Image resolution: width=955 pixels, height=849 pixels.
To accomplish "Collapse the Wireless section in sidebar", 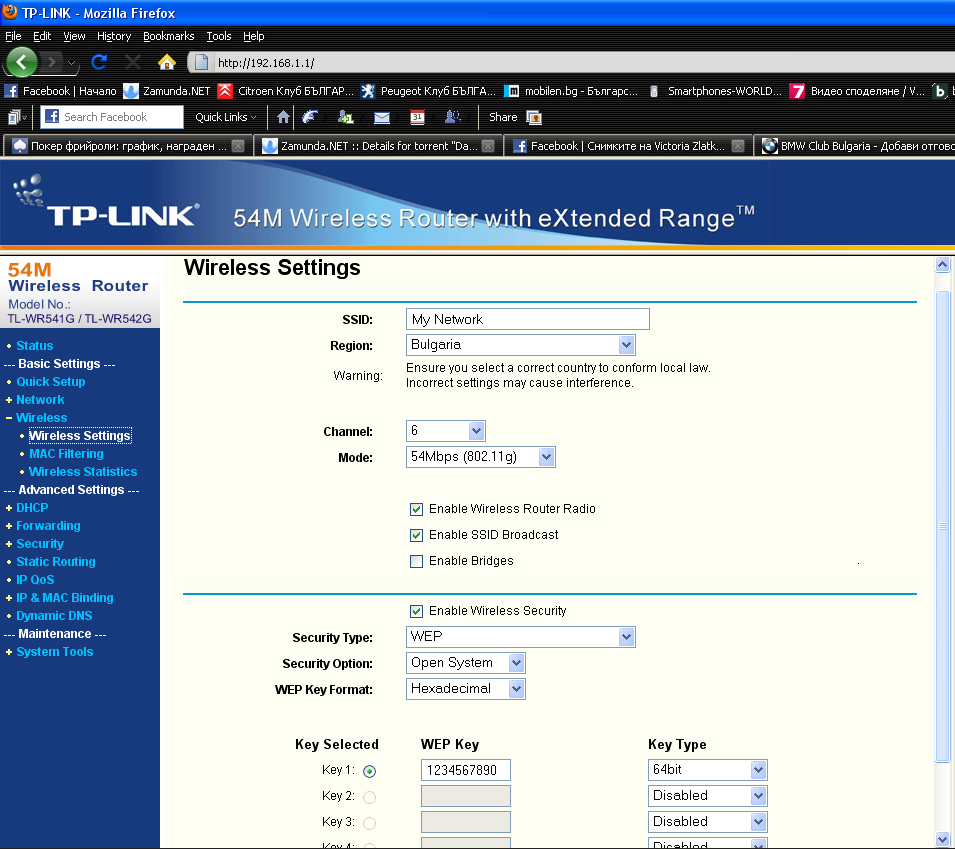I will point(41,417).
